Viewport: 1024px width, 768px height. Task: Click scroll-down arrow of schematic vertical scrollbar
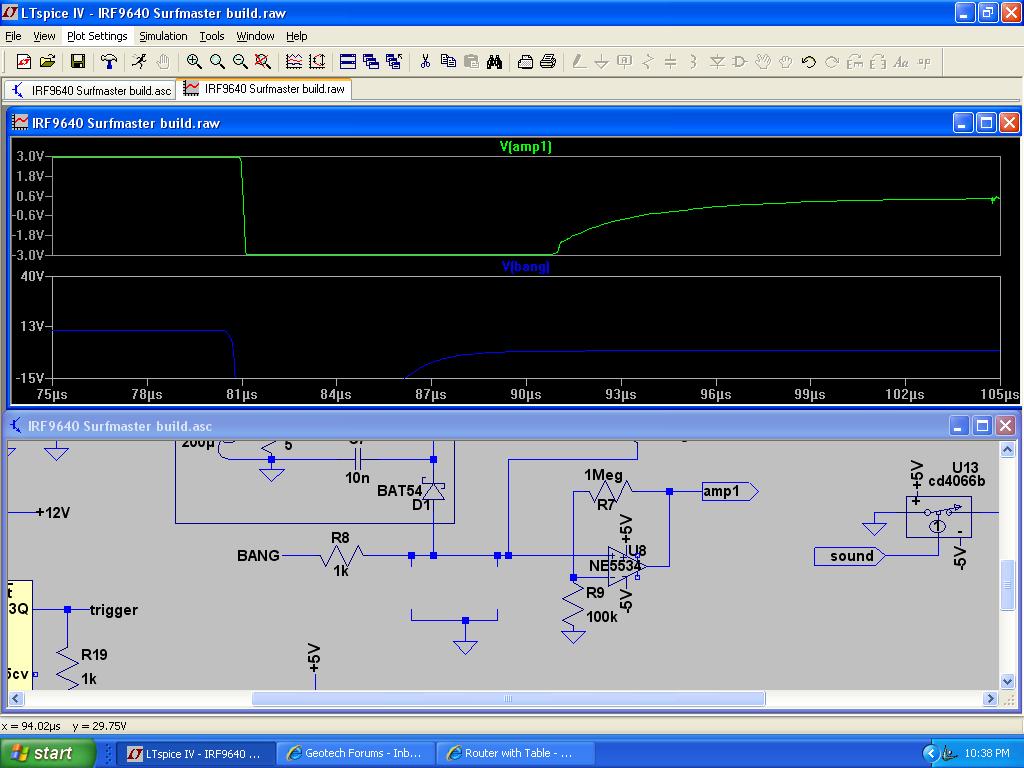click(x=1007, y=681)
